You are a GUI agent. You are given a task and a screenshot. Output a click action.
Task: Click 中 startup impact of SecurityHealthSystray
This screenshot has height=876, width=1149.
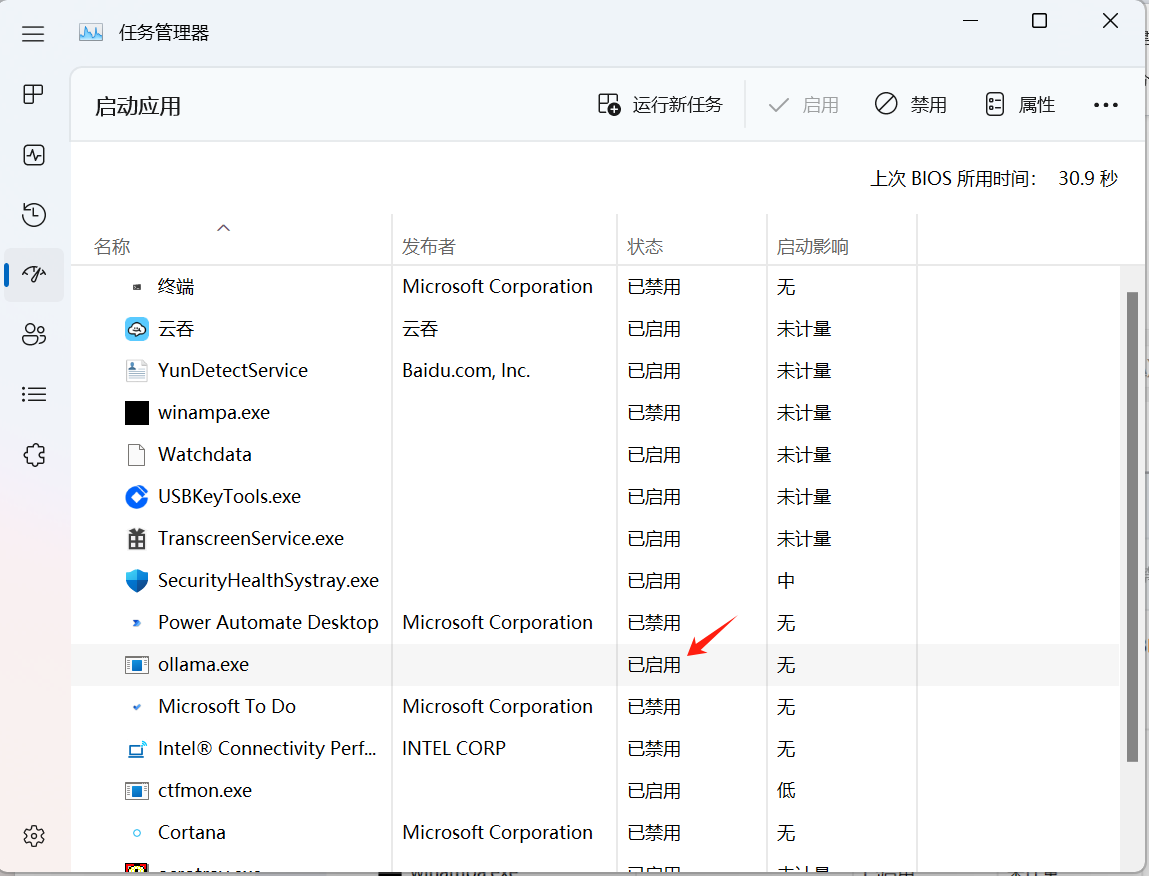click(x=786, y=581)
